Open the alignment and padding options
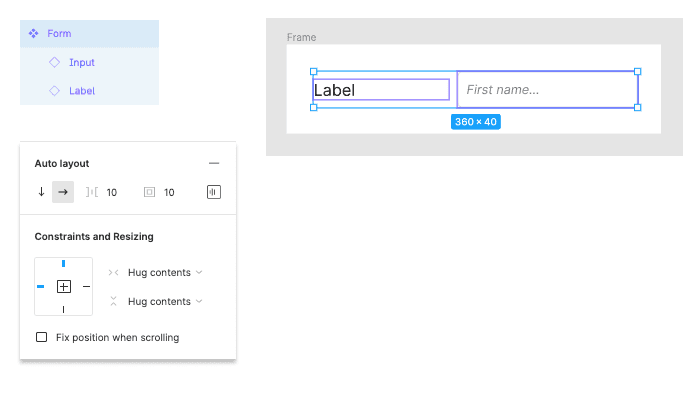This screenshot has height=396, width=699. tap(214, 192)
